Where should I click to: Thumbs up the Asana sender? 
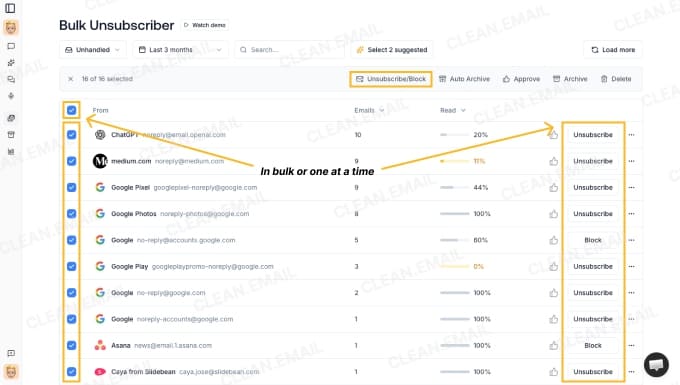tap(554, 346)
